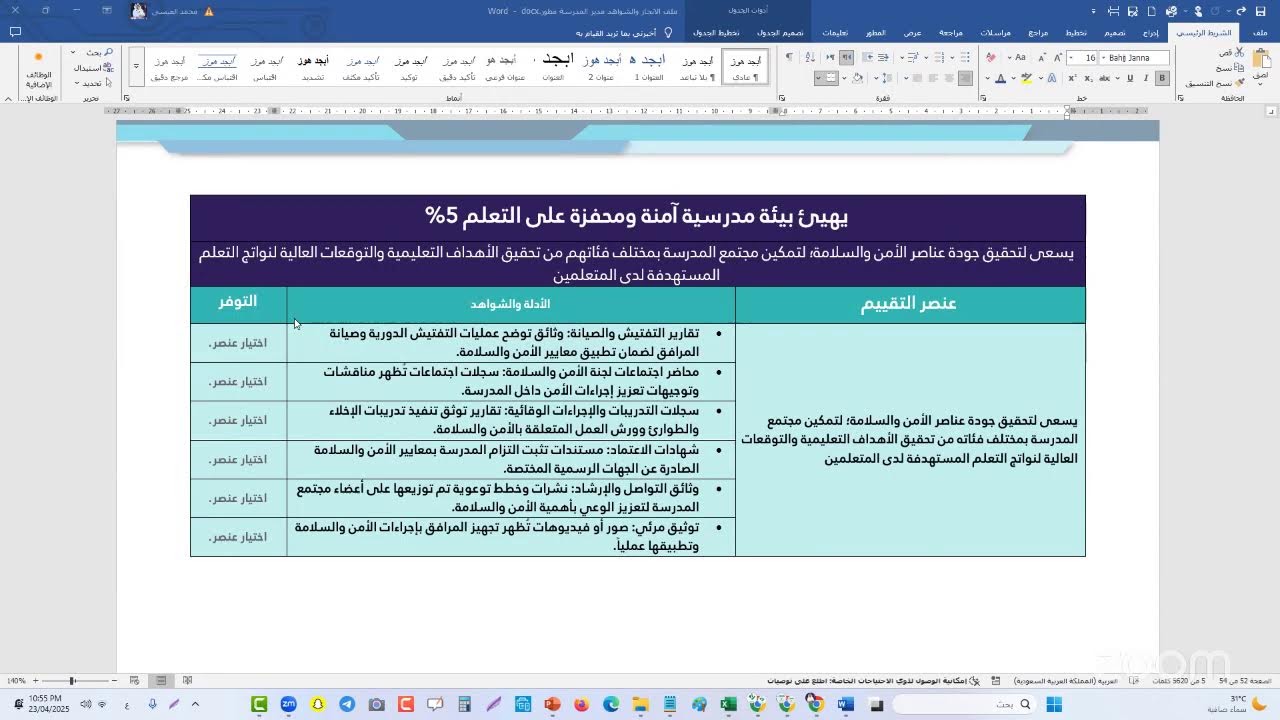The image size is (1280, 720).
Task: Click the zoom slider in status bar
Action: 75,680
